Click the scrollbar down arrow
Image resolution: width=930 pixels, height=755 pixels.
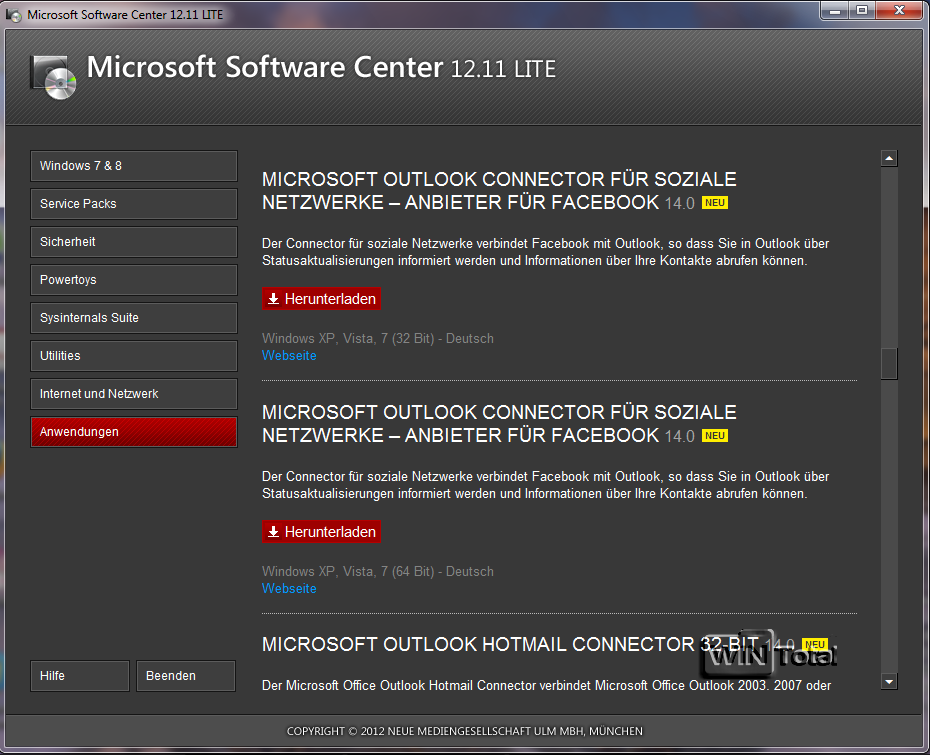point(888,682)
